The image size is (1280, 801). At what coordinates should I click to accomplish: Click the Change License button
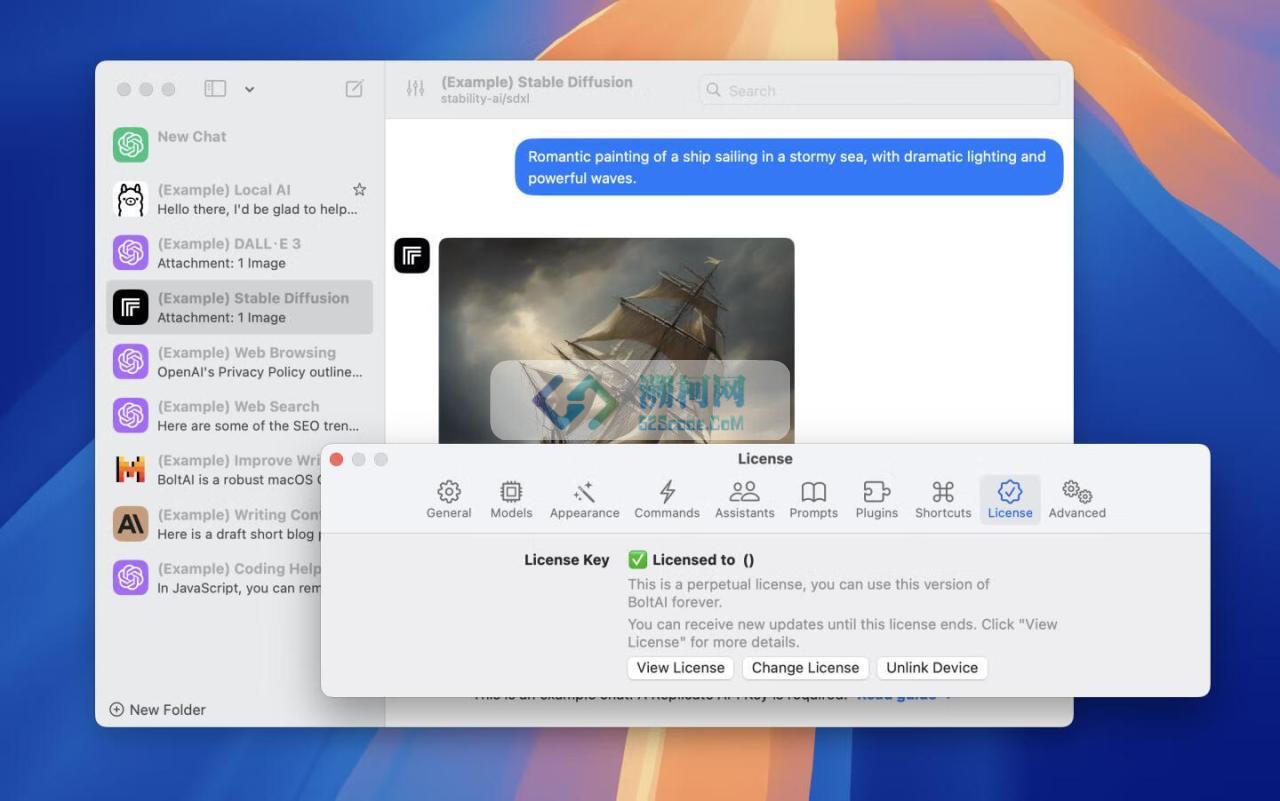[805, 668]
